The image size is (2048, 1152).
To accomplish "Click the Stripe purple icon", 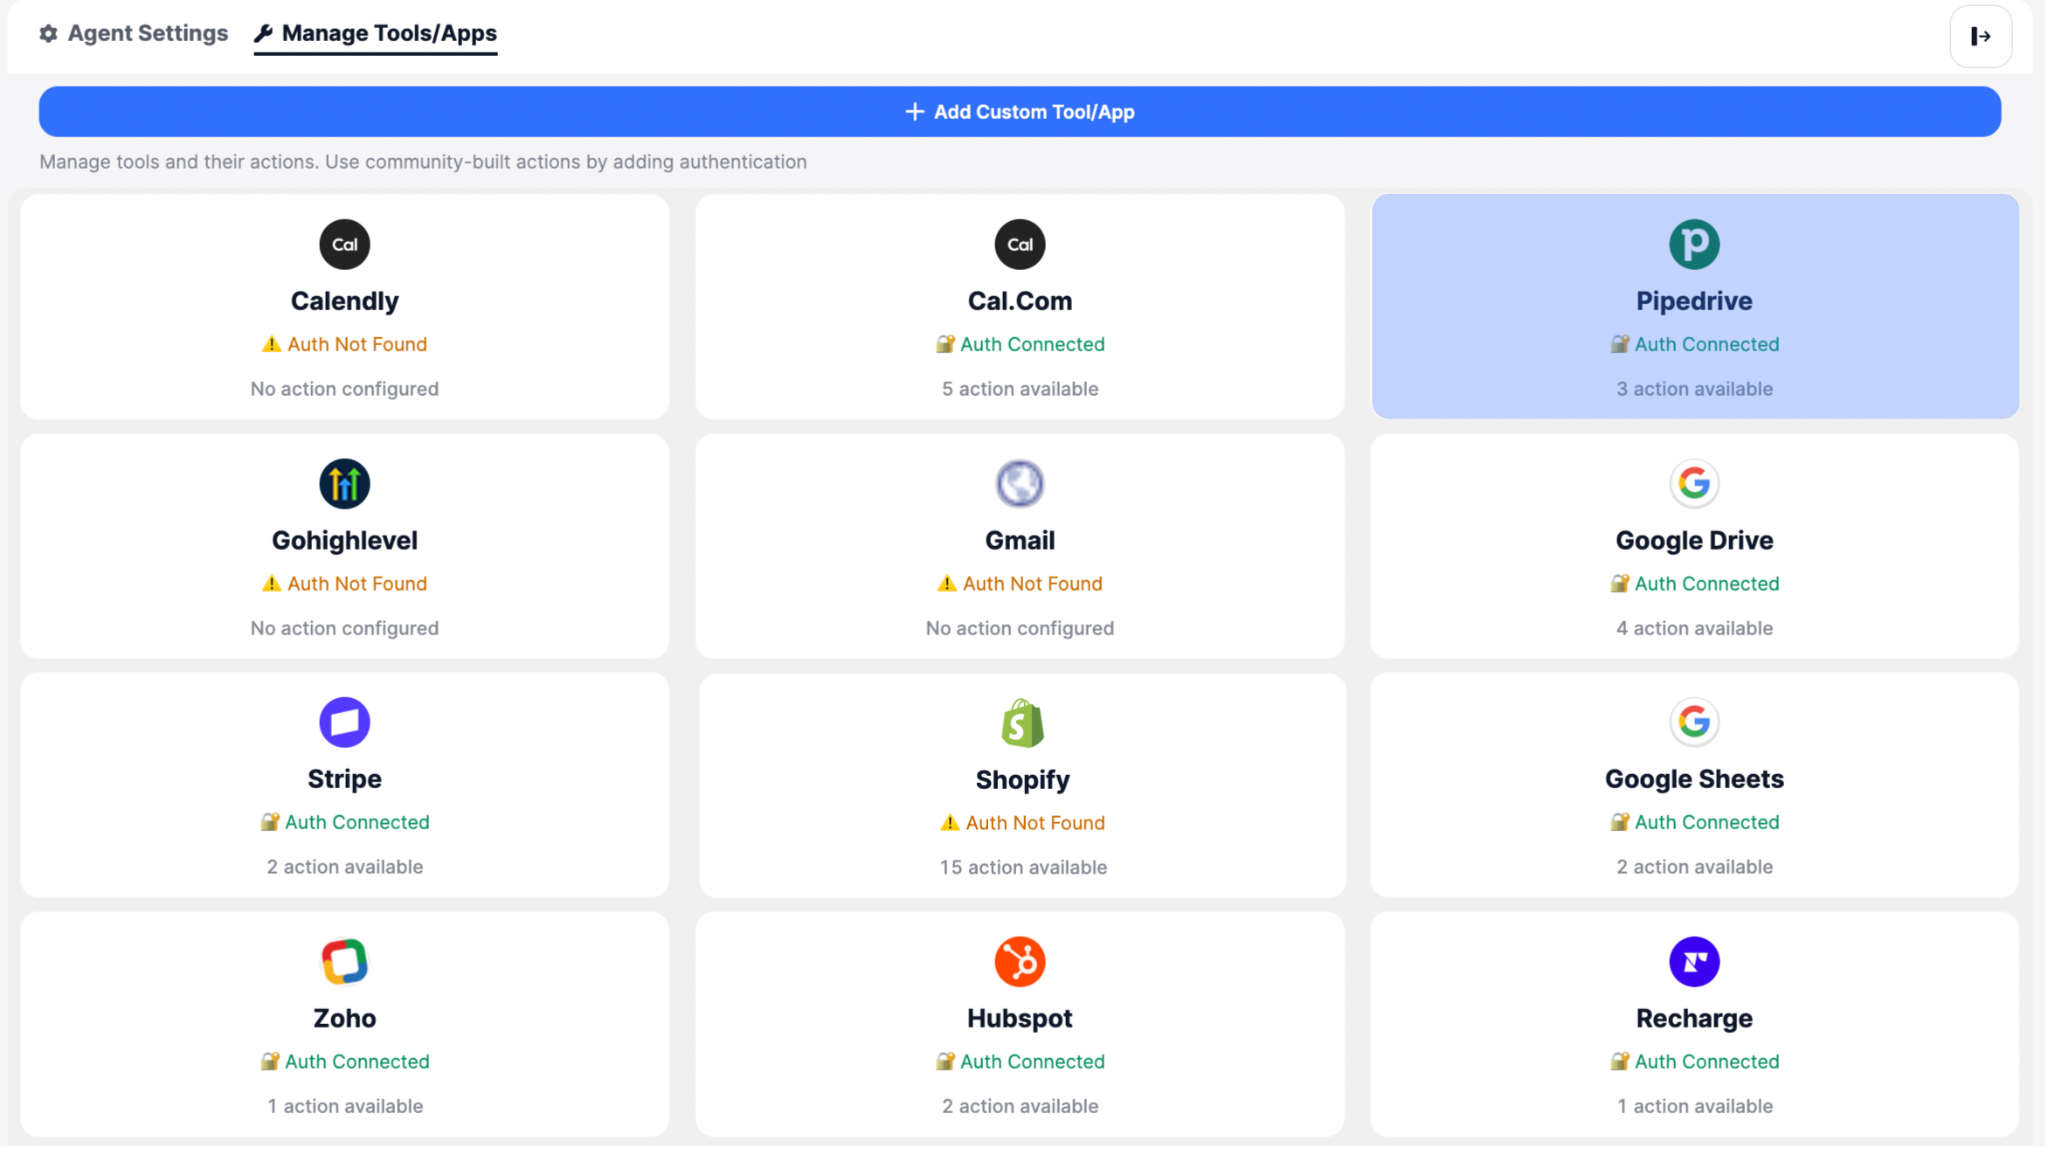I will pos(344,722).
